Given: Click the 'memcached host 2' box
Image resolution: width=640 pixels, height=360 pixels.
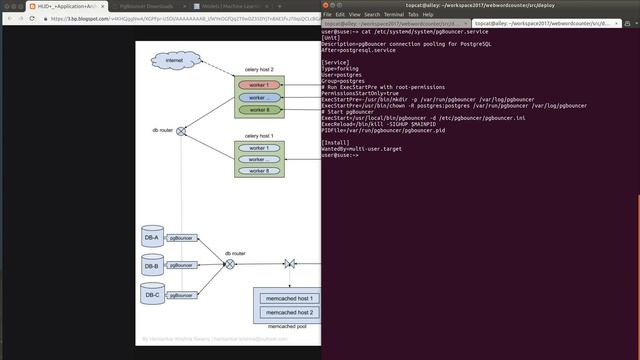Looking at the screenshot, I should pyautogui.click(x=289, y=313).
